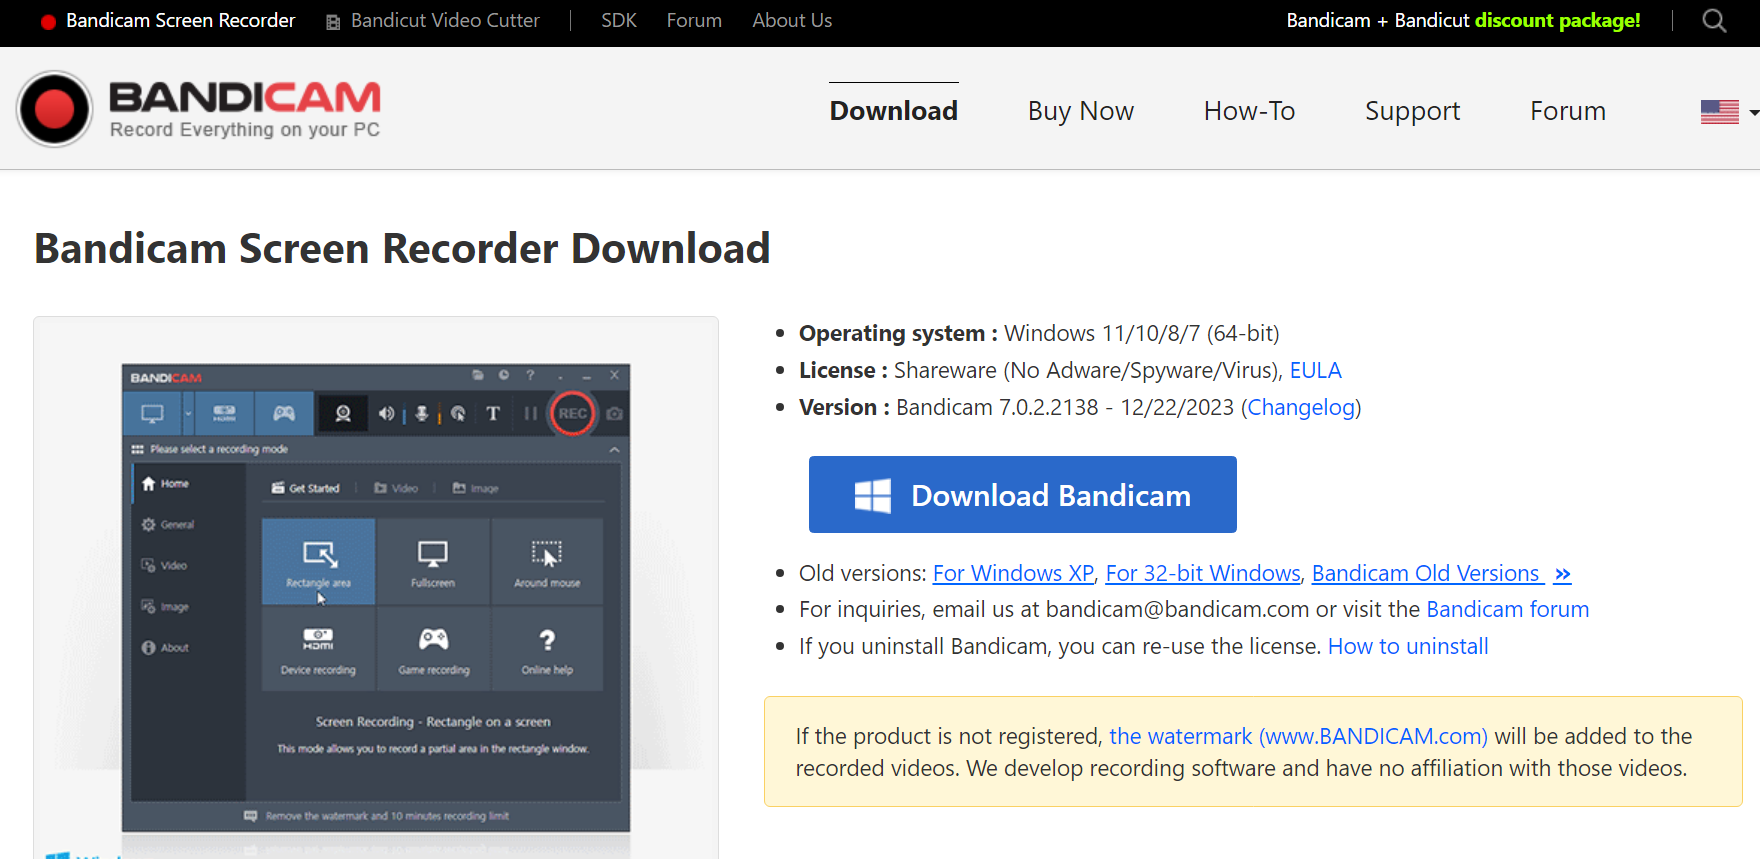Click Fullscreen tile in app preview
Screen dimensions: 1760x859
coord(433,561)
